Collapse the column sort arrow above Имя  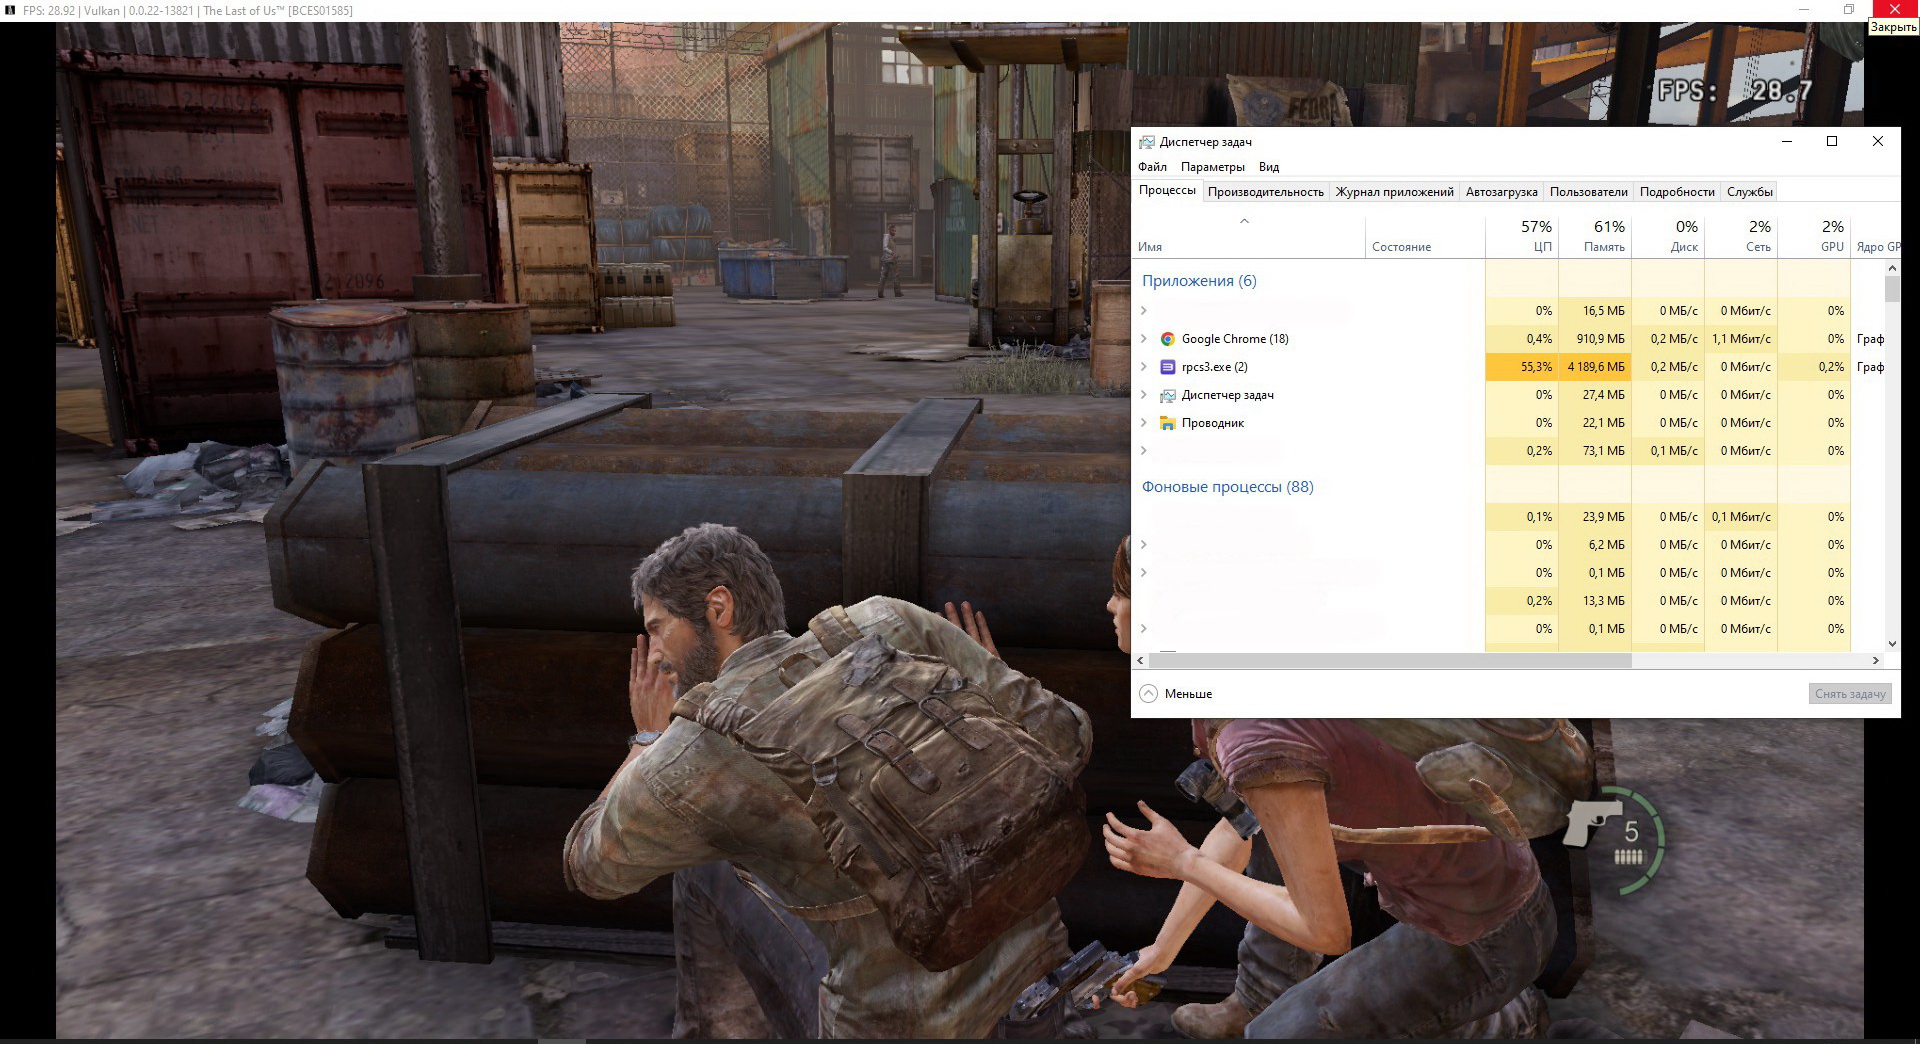(x=1245, y=221)
